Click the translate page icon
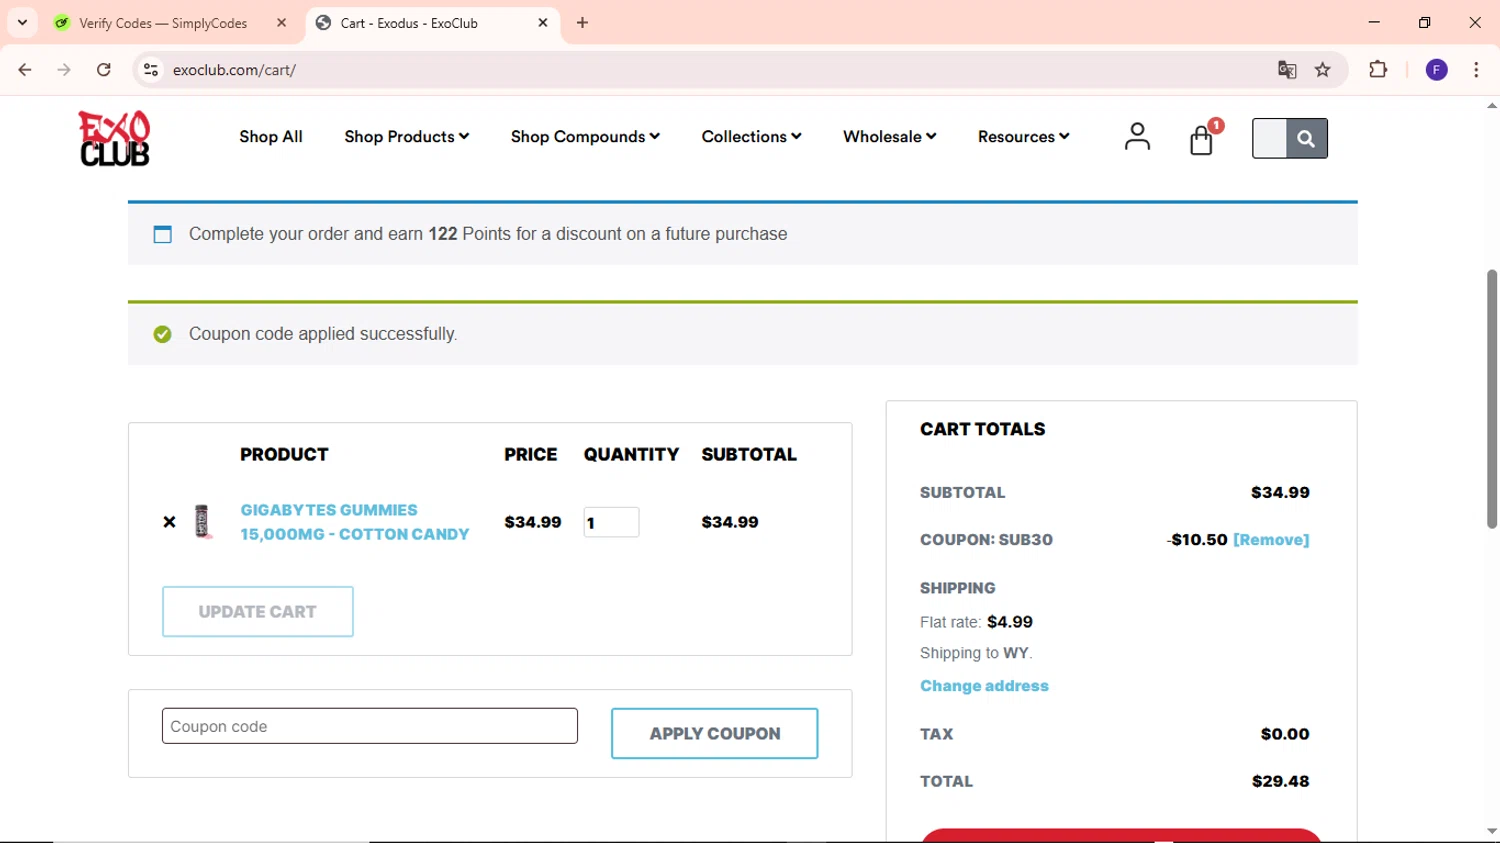 [x=1287, y=70]
